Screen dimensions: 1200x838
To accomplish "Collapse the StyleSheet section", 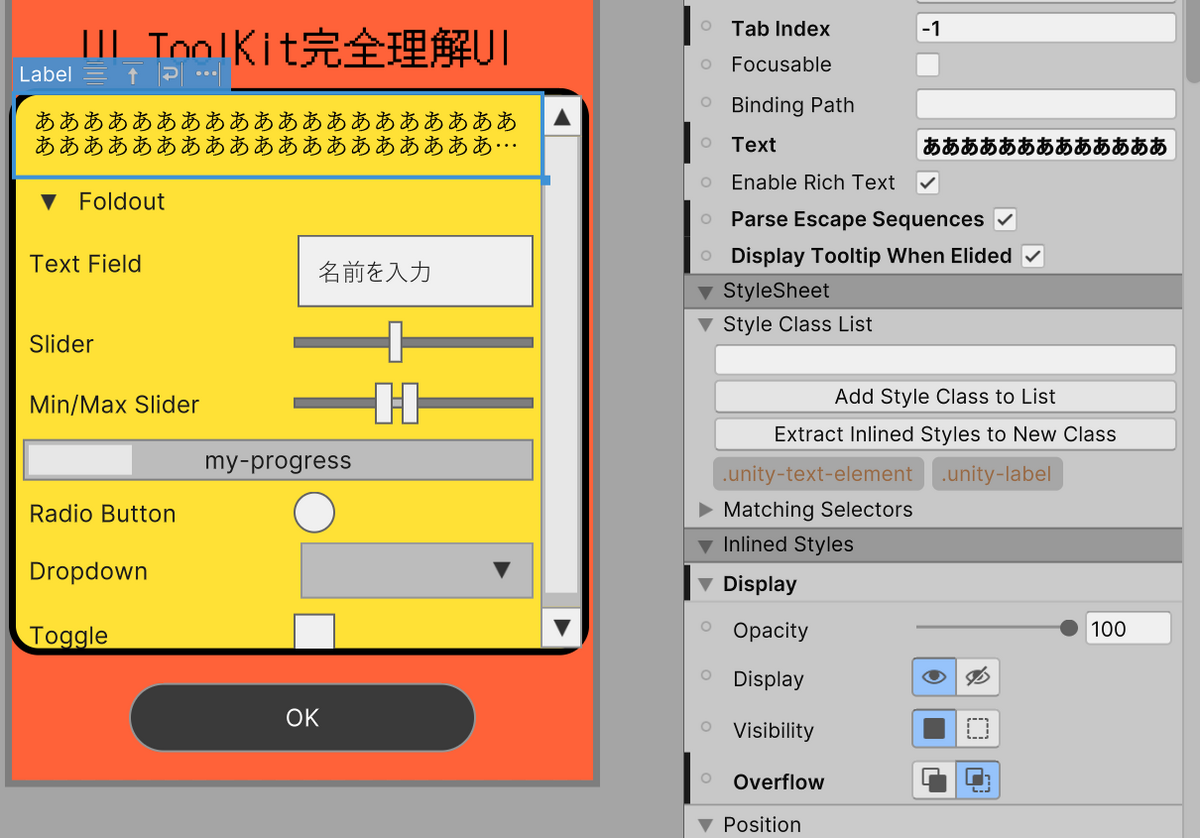I will click(707, 292).
